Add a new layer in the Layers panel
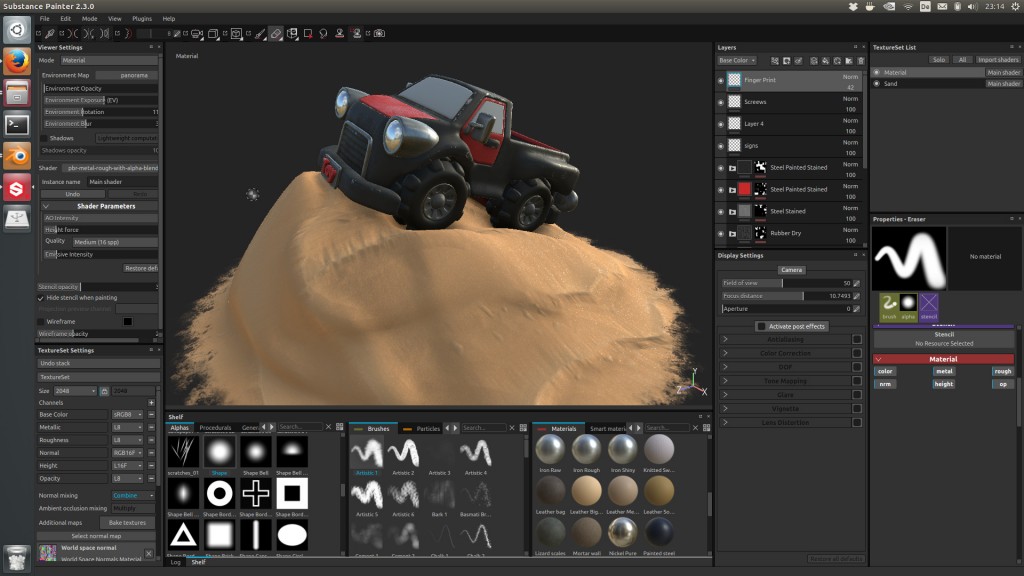The width and height of the screenshot is (1024, 576). tap(786, 61)
